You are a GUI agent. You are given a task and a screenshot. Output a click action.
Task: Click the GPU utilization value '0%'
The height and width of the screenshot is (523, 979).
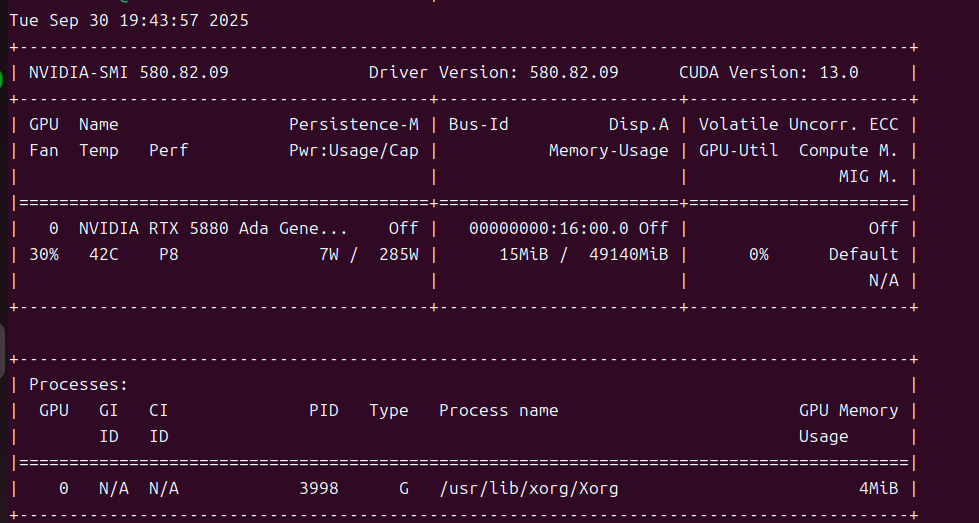coord(759,255)
